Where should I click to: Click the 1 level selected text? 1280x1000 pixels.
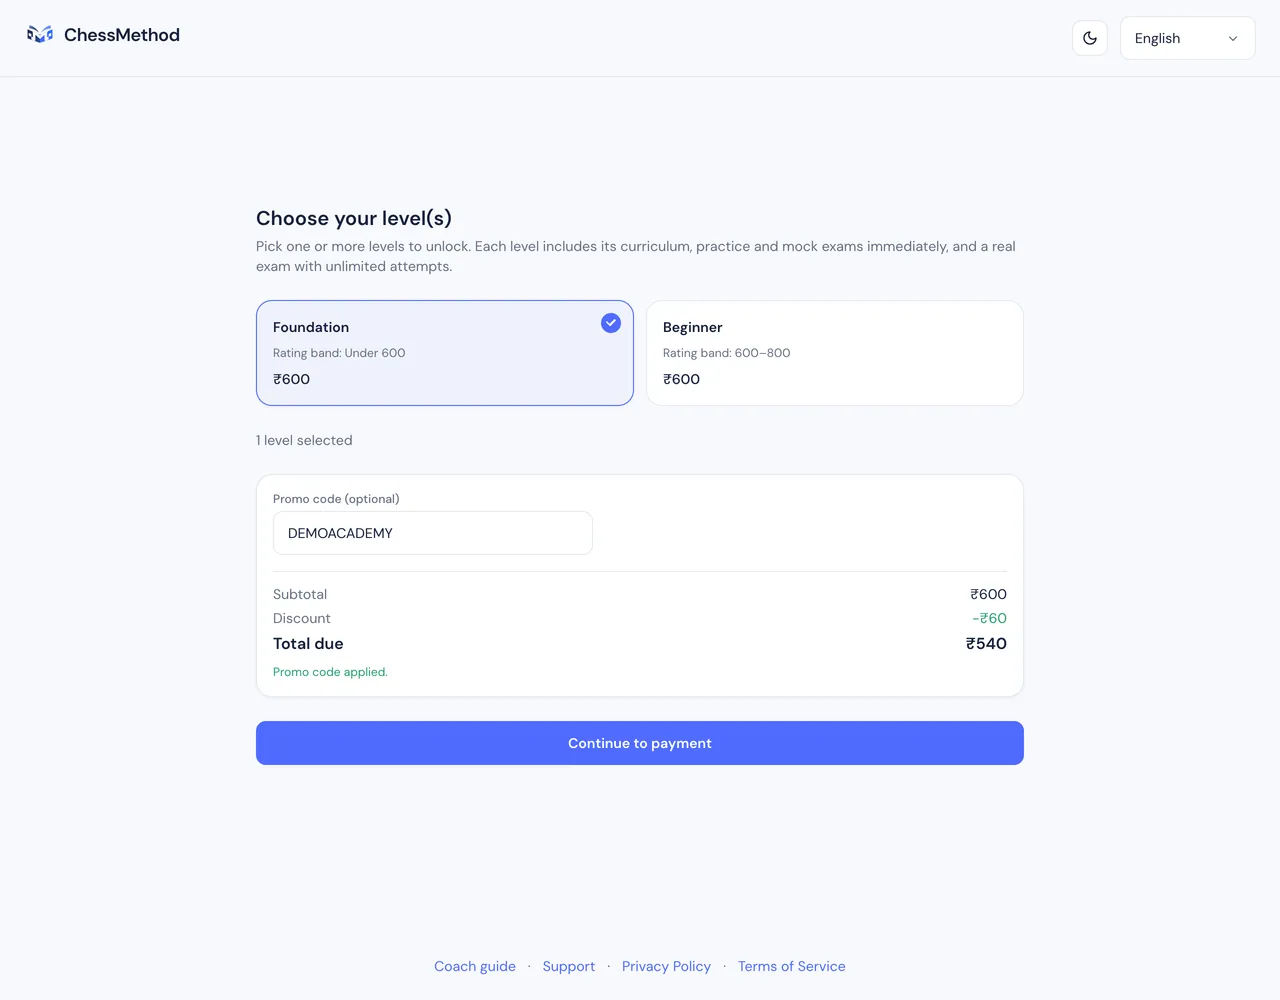[x=304, y=440]
